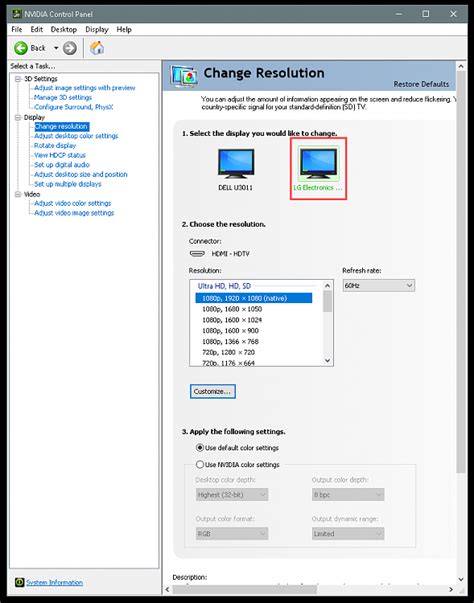Screen dimensions: 474x603
Task: Click horizontal scrollbar right arrow
Action: [x=451, y=589]
